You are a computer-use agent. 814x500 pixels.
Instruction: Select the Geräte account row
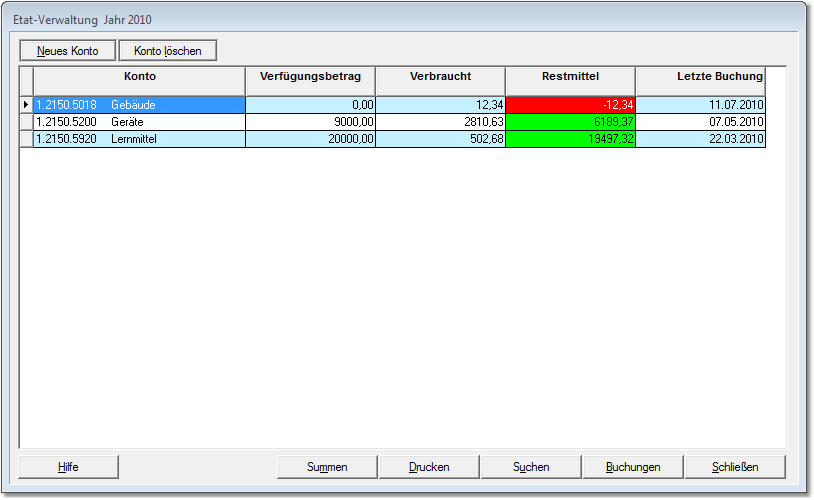pyautogui.click(x=139, y=122)
